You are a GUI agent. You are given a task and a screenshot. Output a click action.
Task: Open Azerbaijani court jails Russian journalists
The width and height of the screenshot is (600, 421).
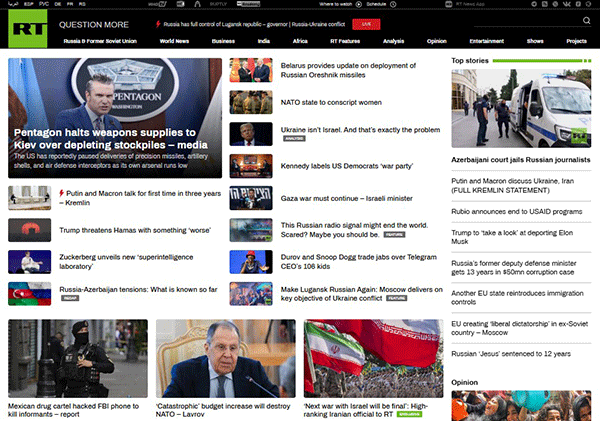[521, 160]
